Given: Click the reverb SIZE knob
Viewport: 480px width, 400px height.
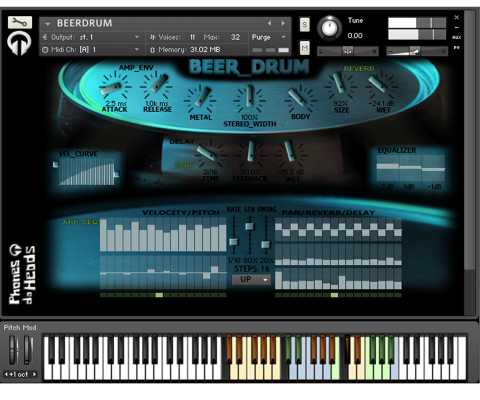Looking at the screenshot, I should tap(340, 85).
